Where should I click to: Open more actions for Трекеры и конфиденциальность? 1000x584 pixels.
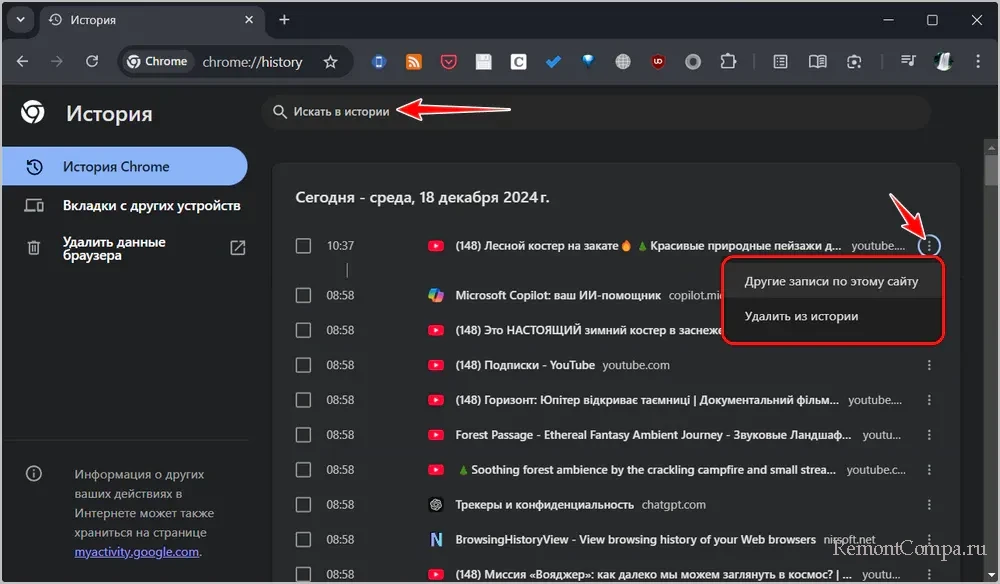click(x=929, y=504)
